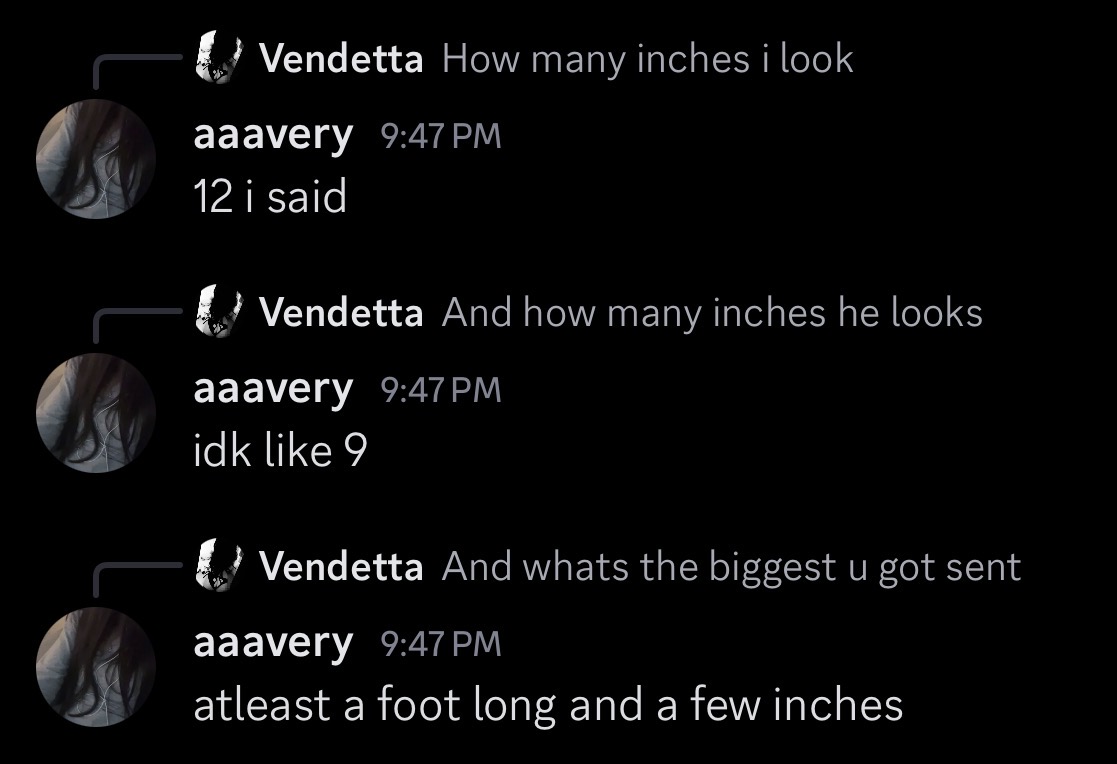Click Vendetta's small avatar beside "And how many inches he looks"
The width and height of the screenshot is (1117, 764).
click(220, 312)
